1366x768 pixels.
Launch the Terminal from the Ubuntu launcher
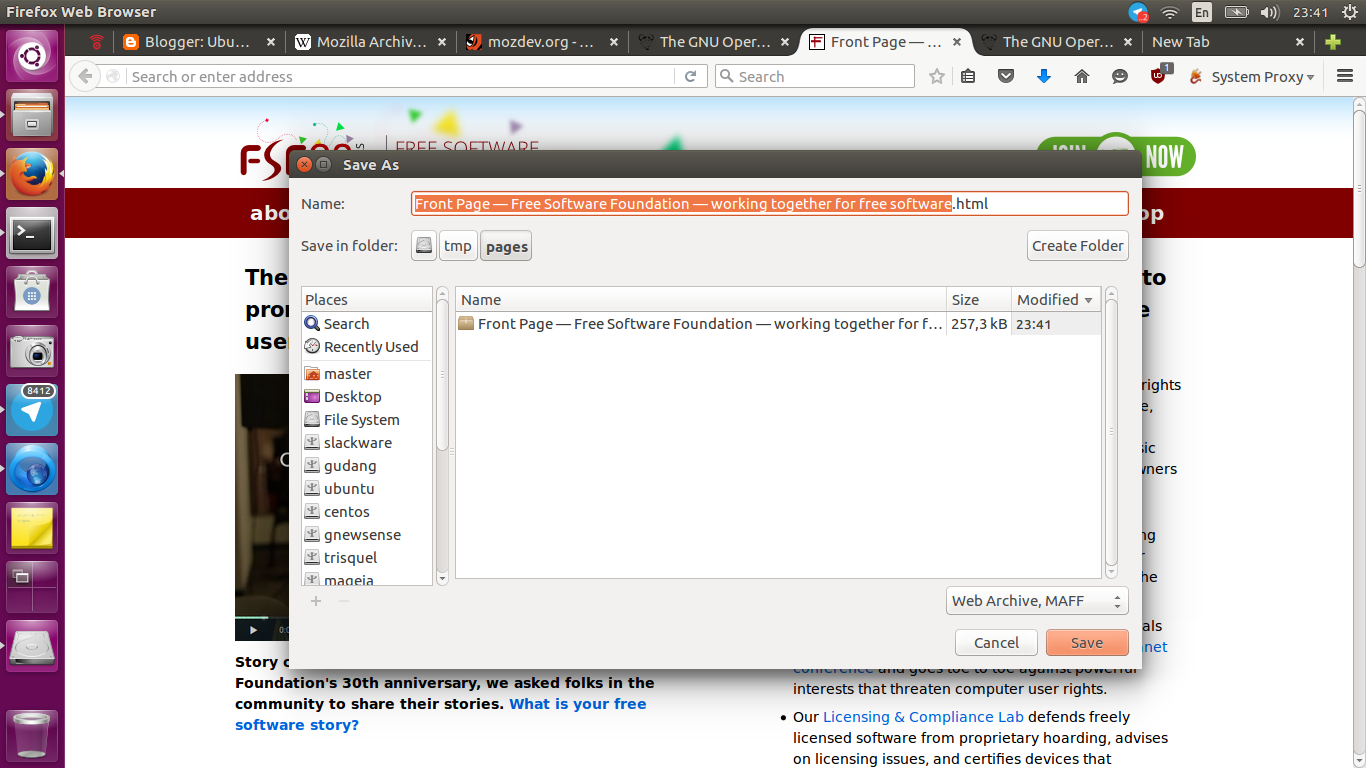[32, 234]
